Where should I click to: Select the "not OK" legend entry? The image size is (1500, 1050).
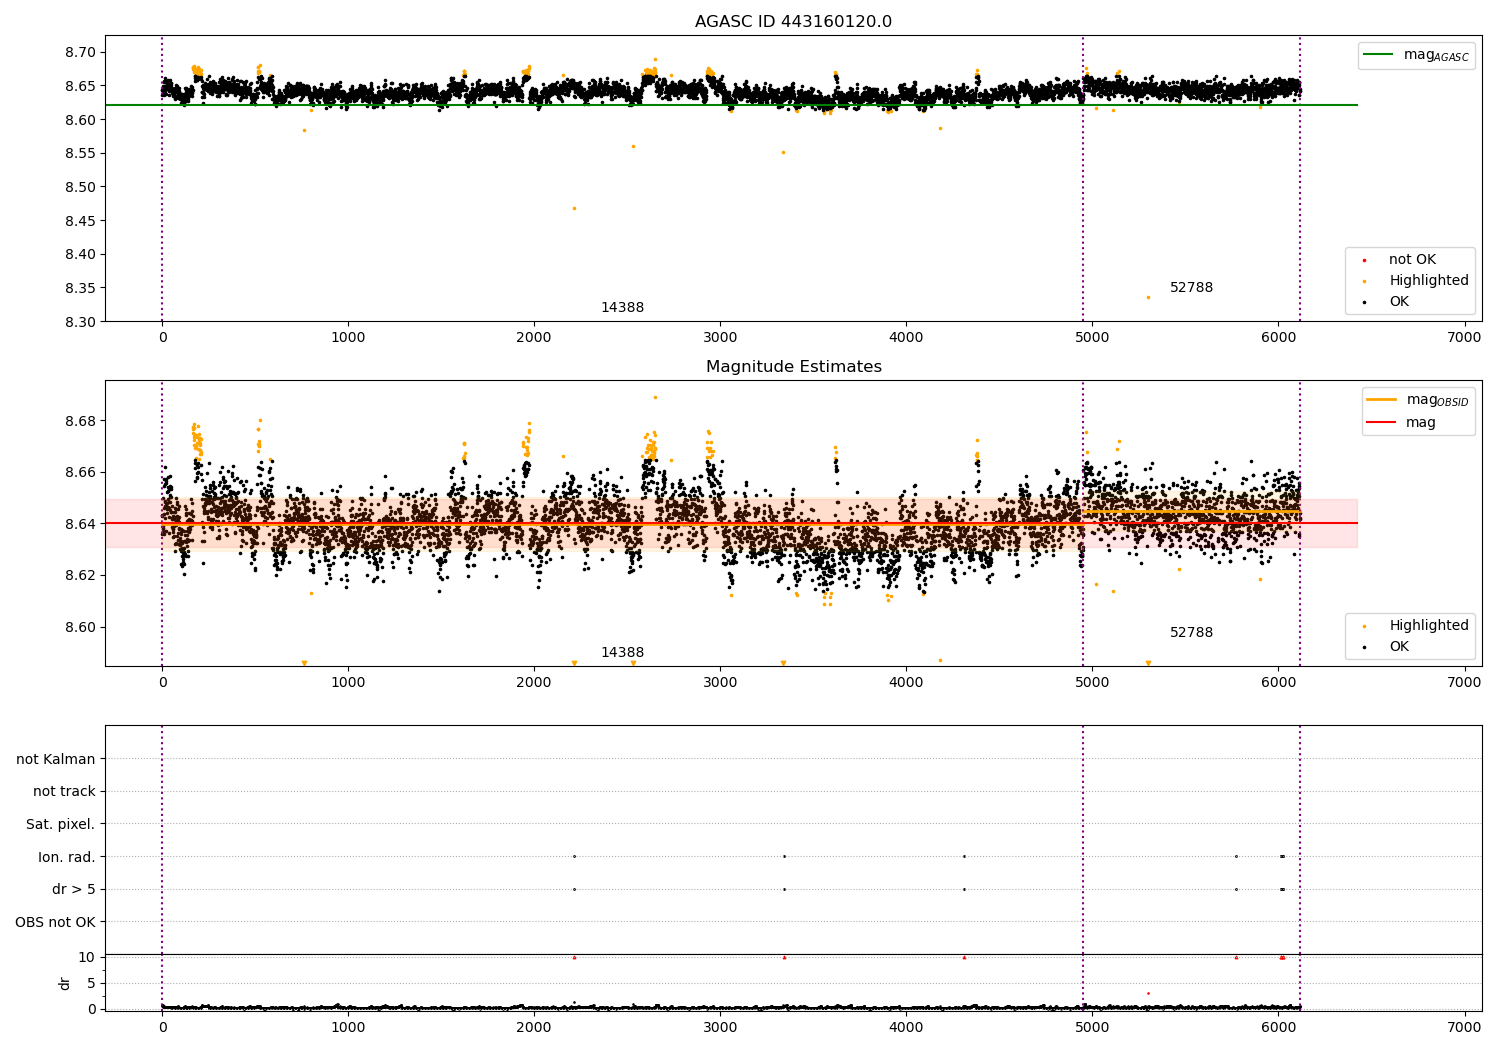coord(1412,260)
